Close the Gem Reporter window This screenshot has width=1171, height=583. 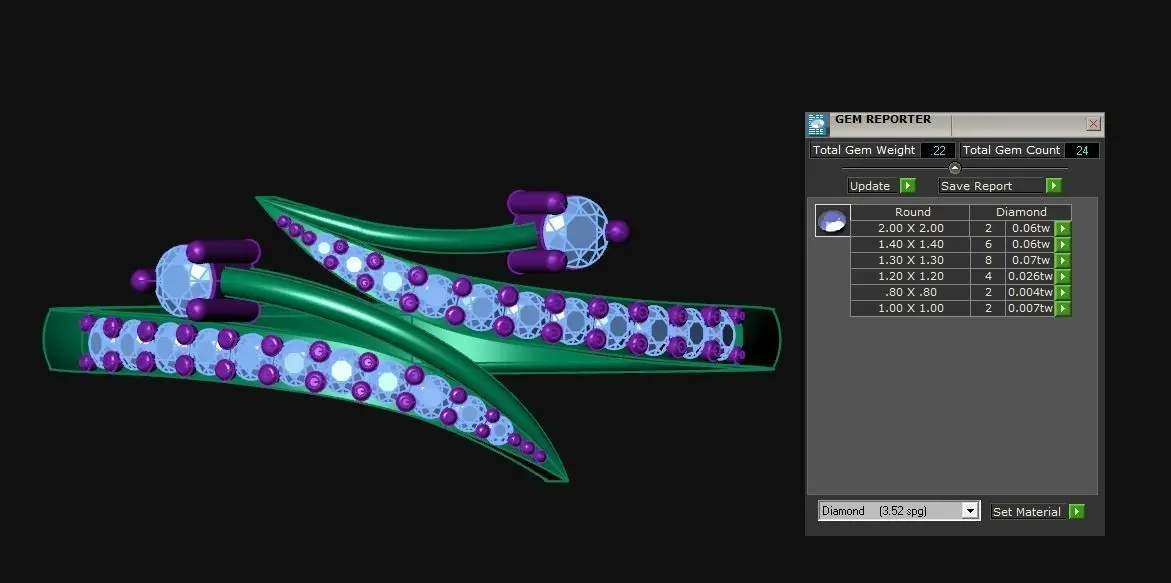1093,124
